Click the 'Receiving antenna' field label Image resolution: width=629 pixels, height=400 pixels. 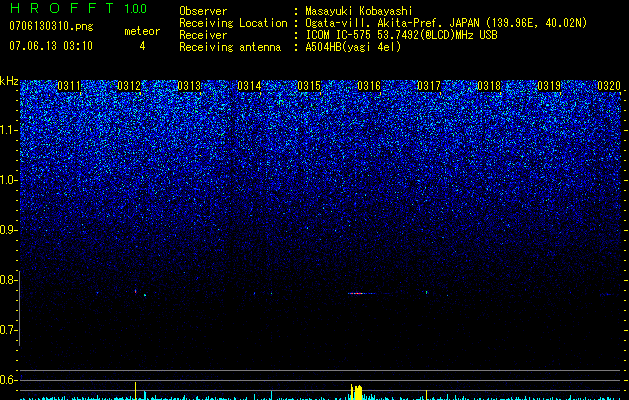coord(230,47)
